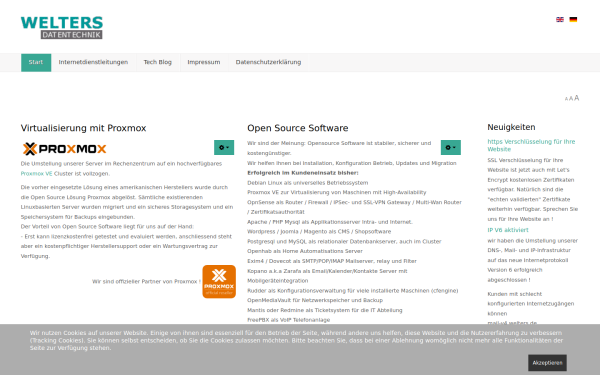600x375 pixels.
Task: Go to the Start menu item
Action: (x=36, y=62)
